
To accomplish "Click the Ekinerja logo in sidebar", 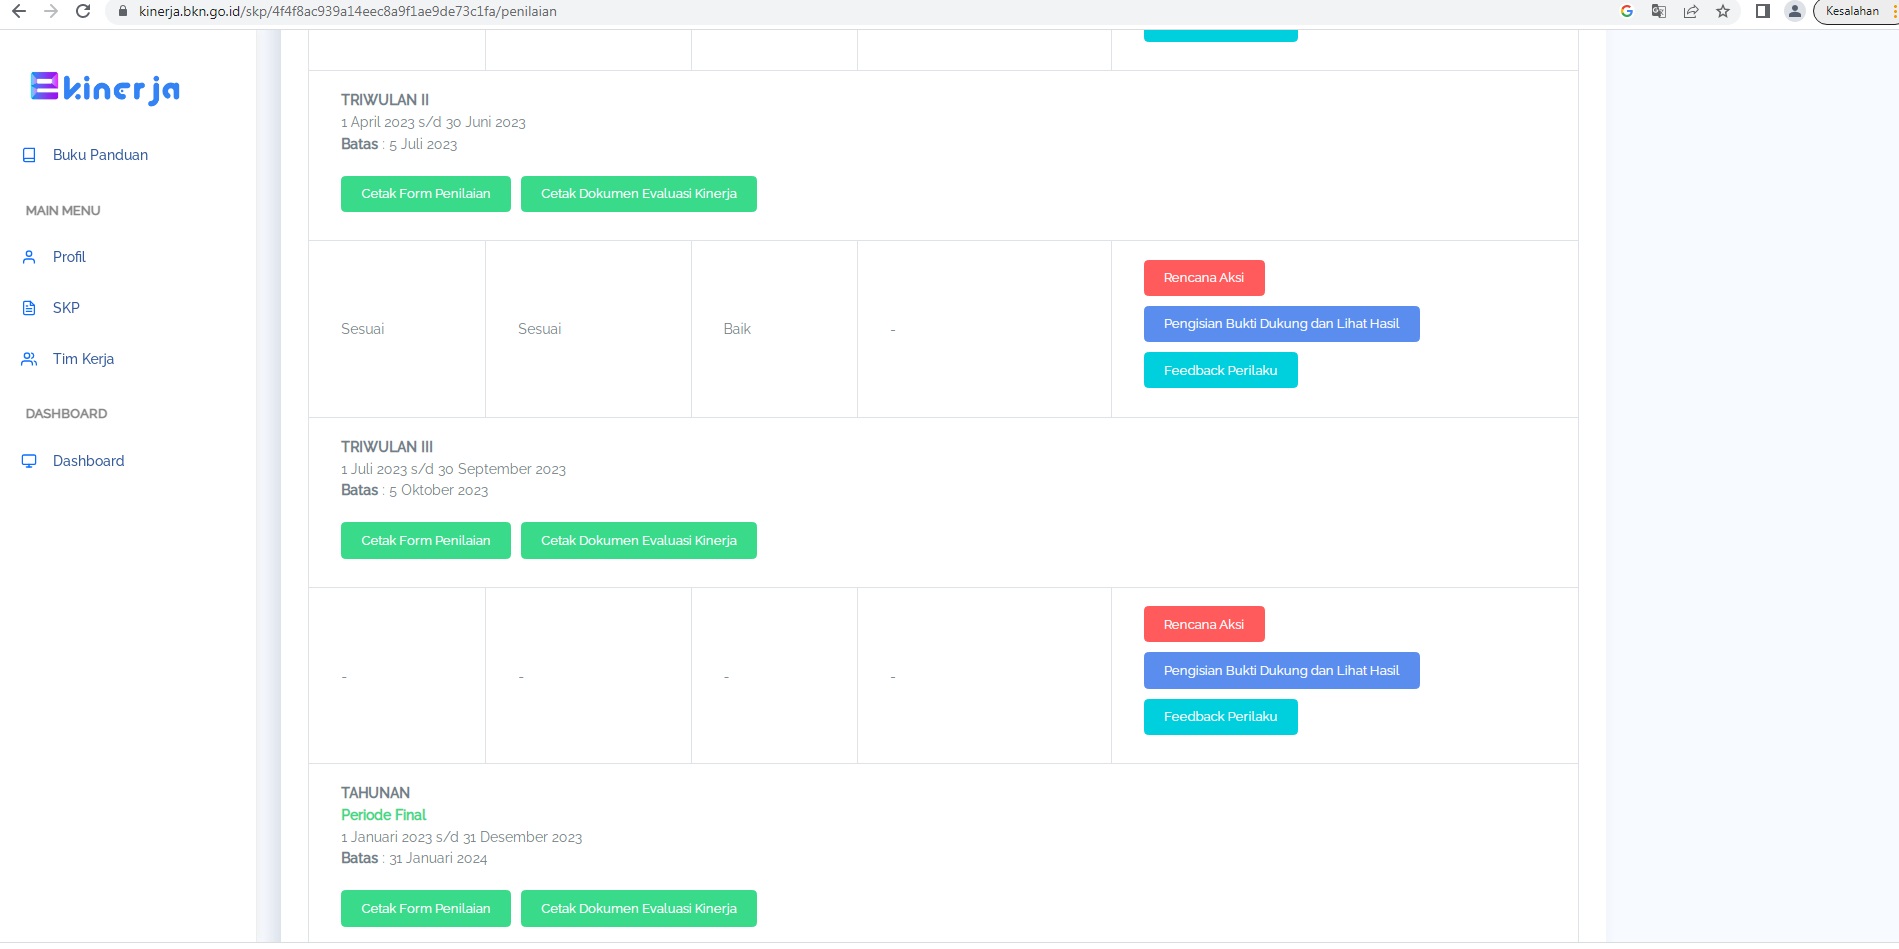I will click(x=105, y=88).
